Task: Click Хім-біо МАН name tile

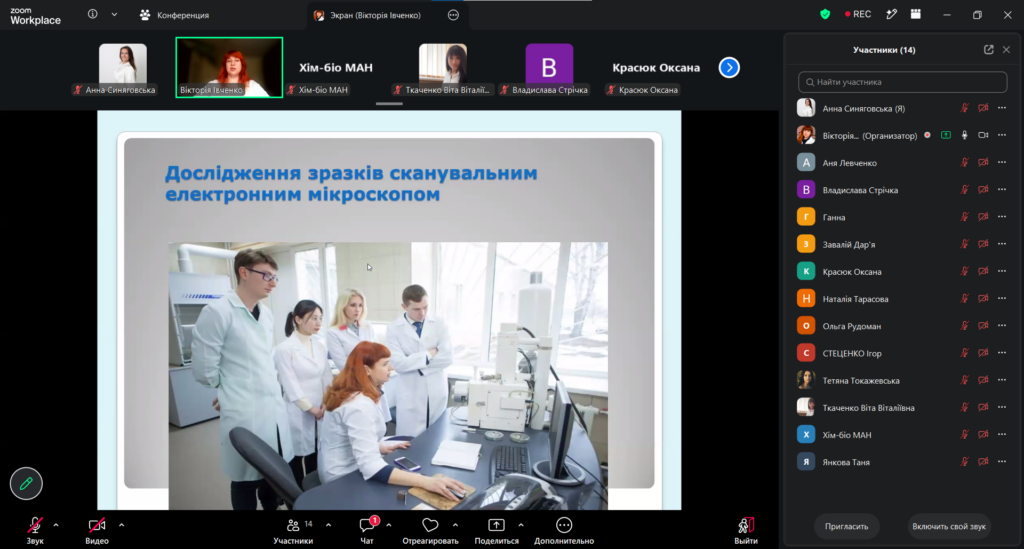Action: [336, 68]
